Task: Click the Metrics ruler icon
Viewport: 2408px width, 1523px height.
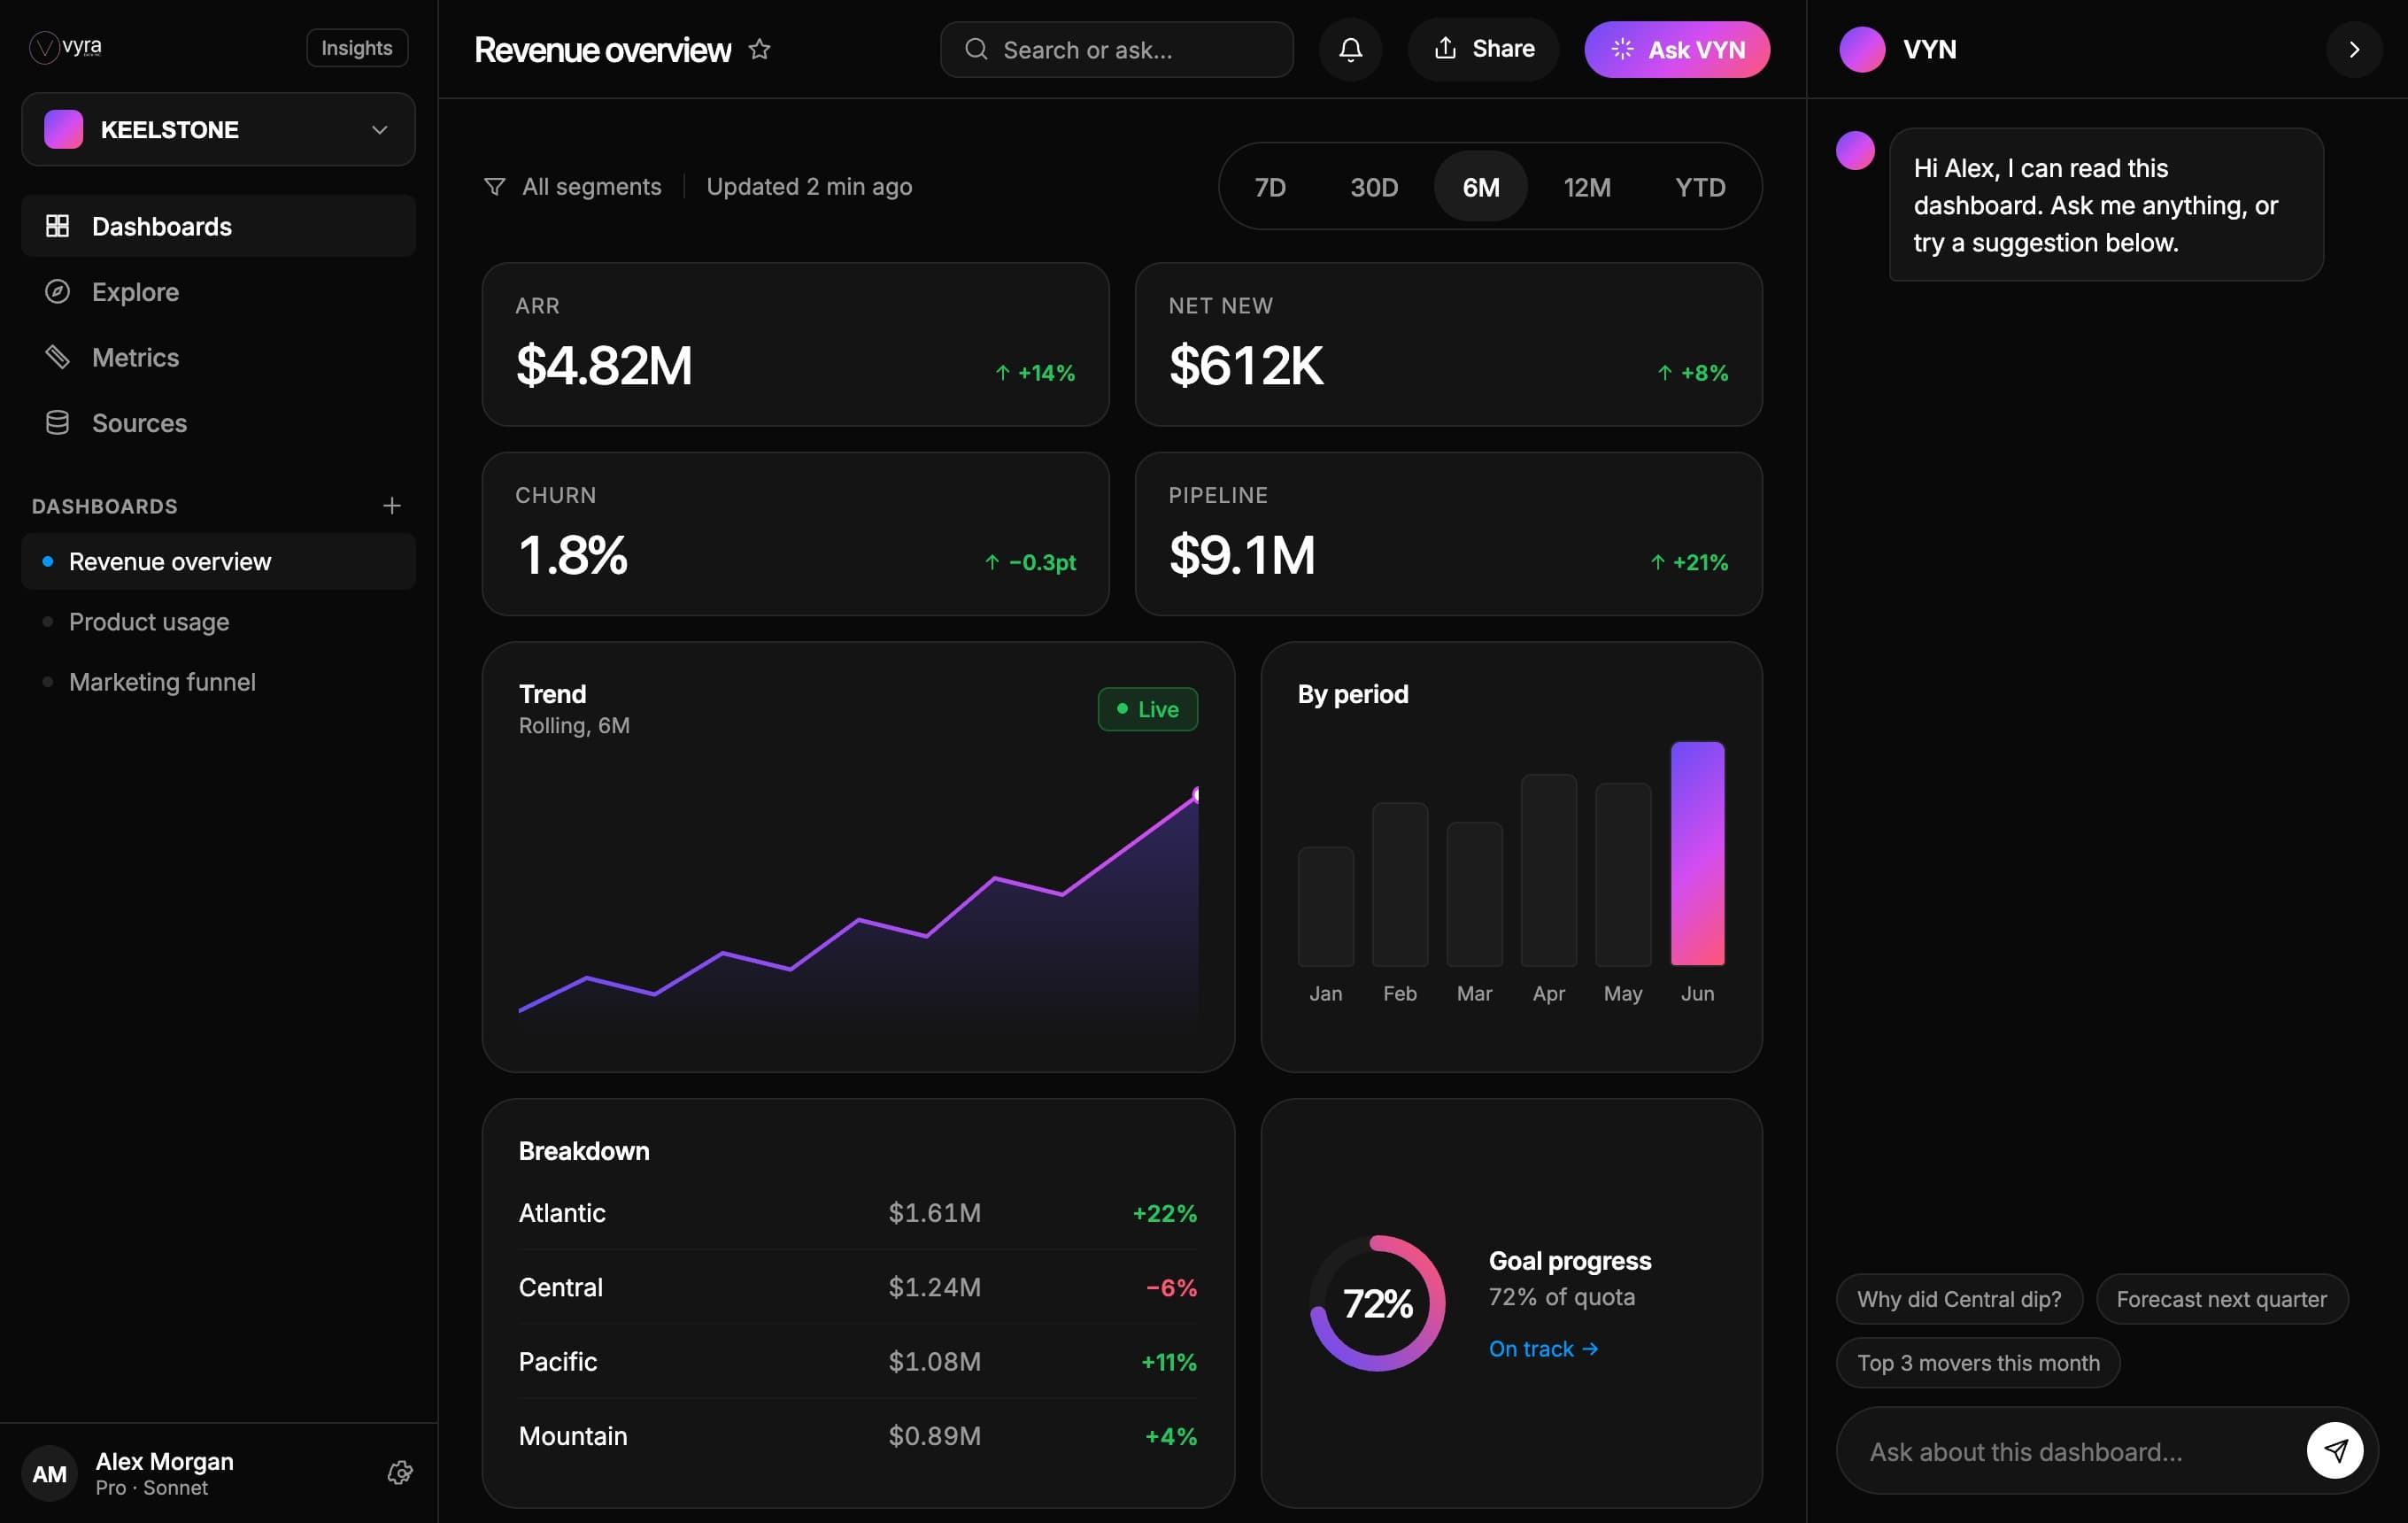Action: (x=57, y=357)
